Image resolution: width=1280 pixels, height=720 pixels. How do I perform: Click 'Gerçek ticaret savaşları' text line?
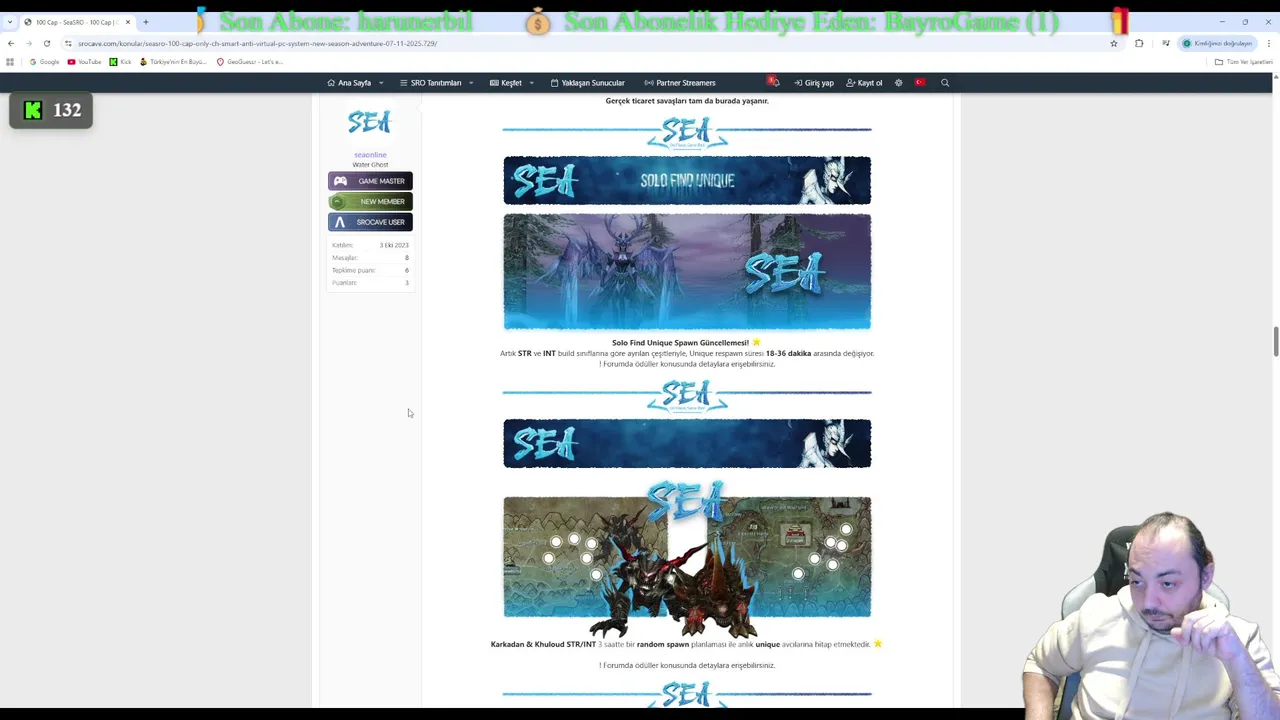coord(687,101)
